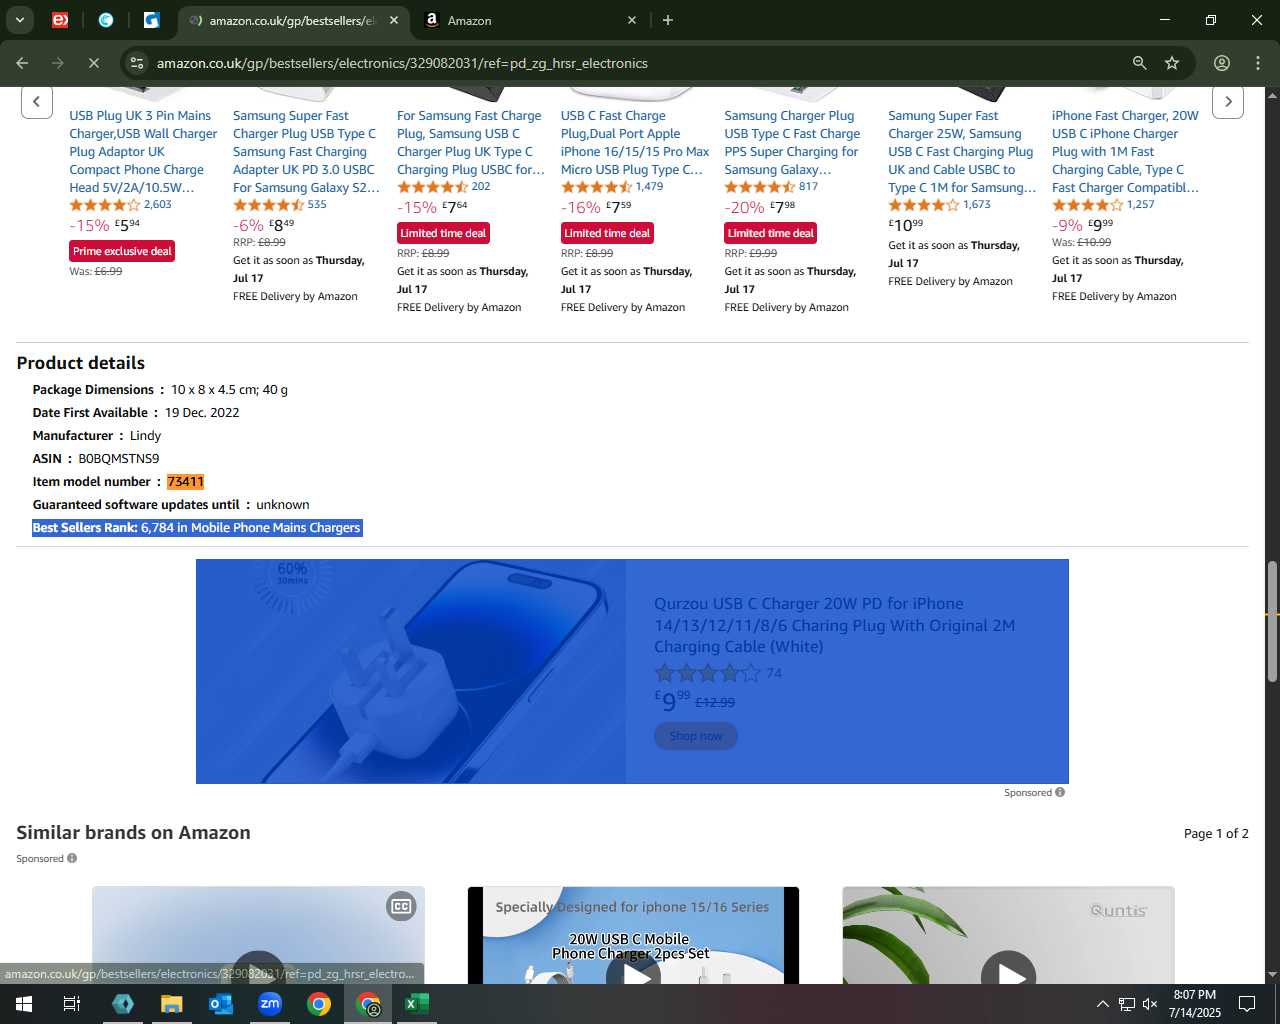Screen dimensions: 1280x1024
Task: Open iPhone Fast Charger 20W product link
Action: pyautogui.click(x=1125, y=151)
